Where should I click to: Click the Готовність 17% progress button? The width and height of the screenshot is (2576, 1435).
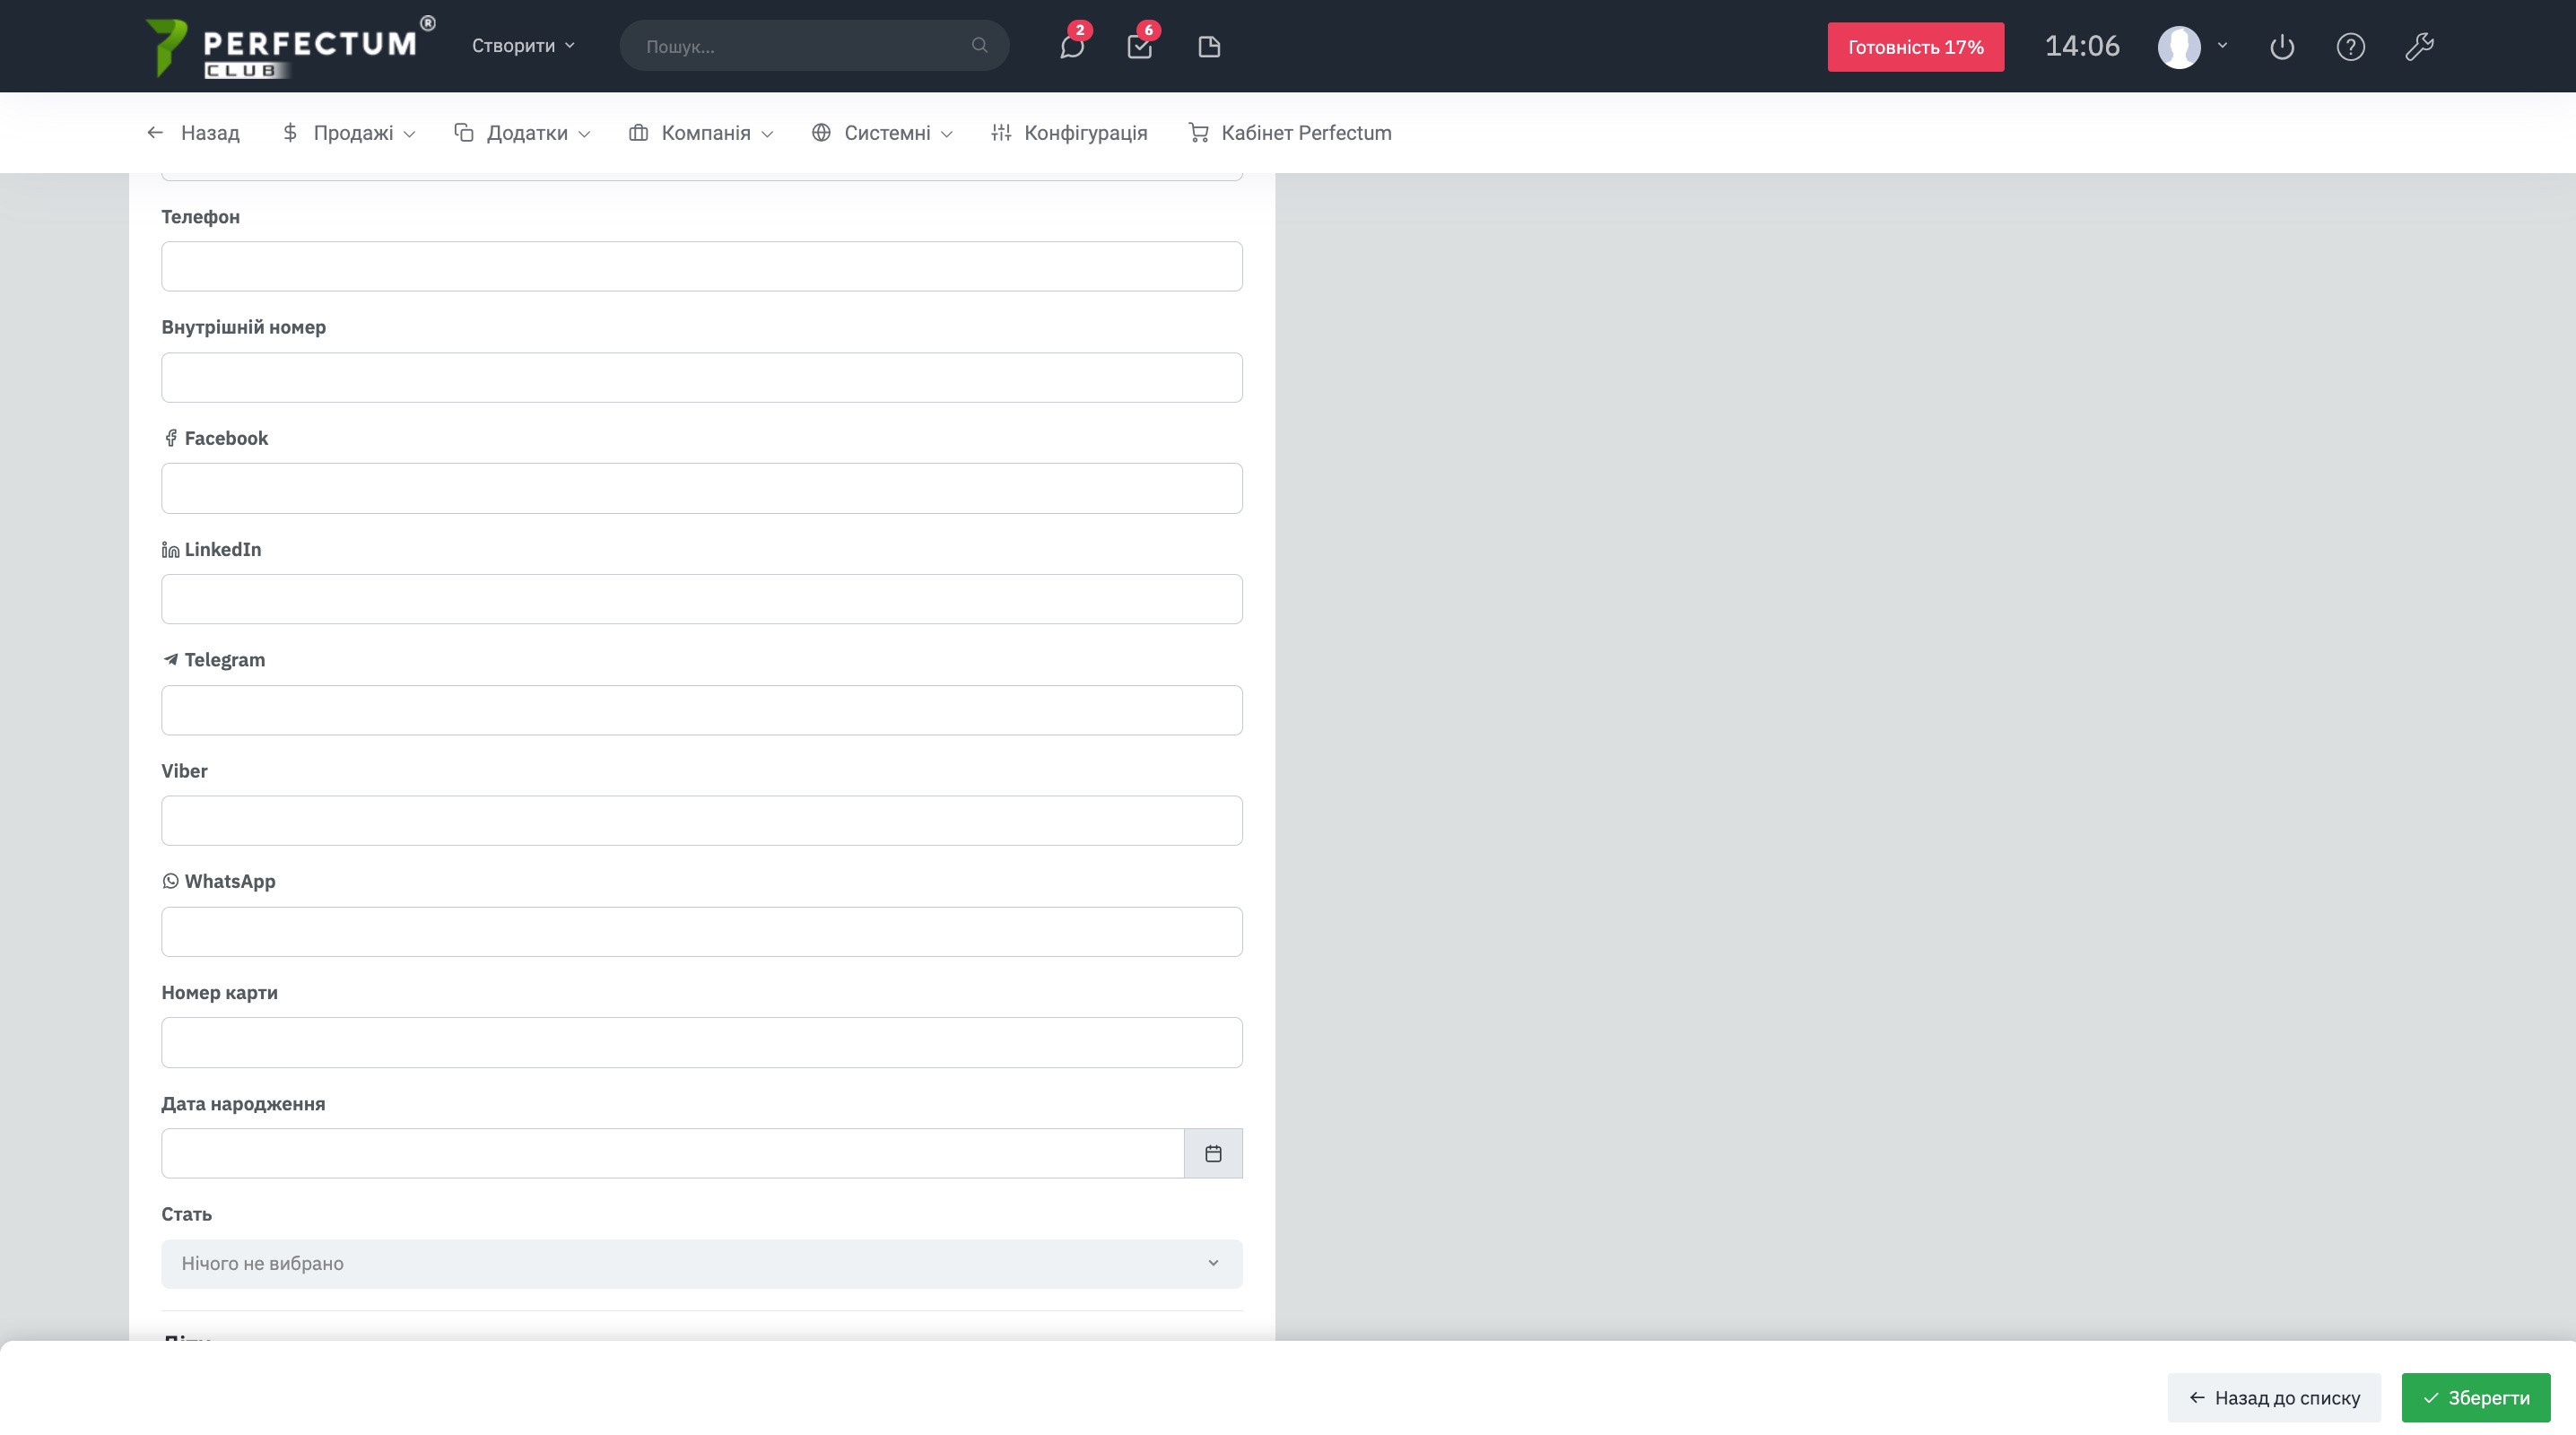(x=1915, y=47)
